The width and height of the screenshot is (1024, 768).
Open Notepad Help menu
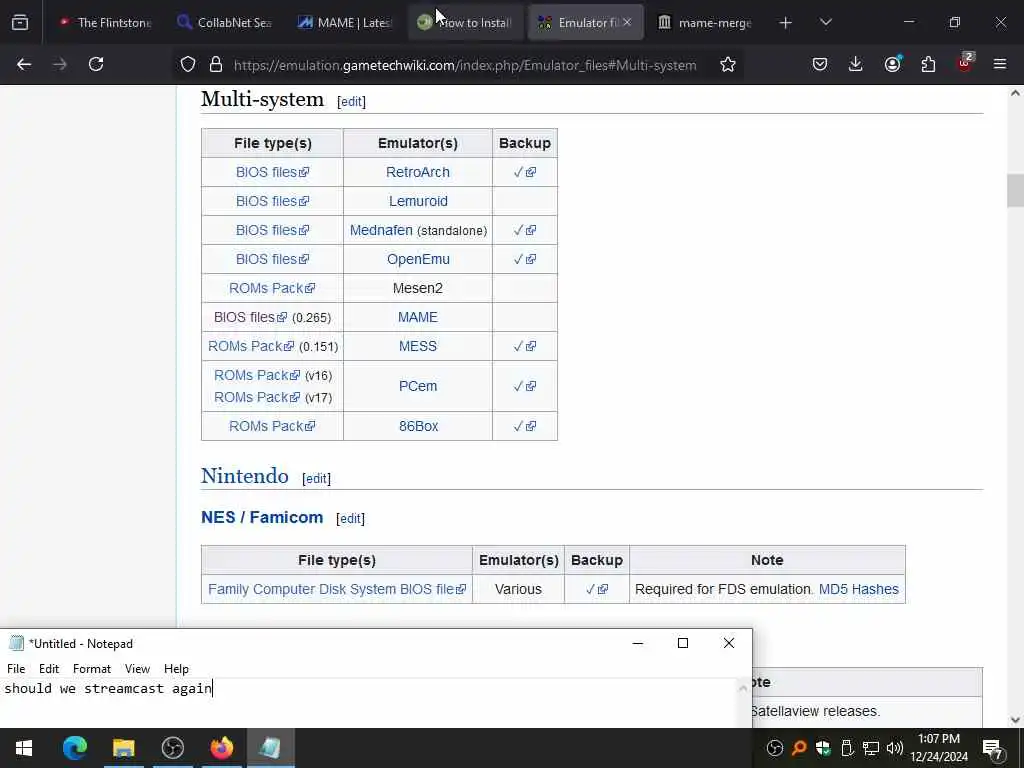tap(176, 669)
